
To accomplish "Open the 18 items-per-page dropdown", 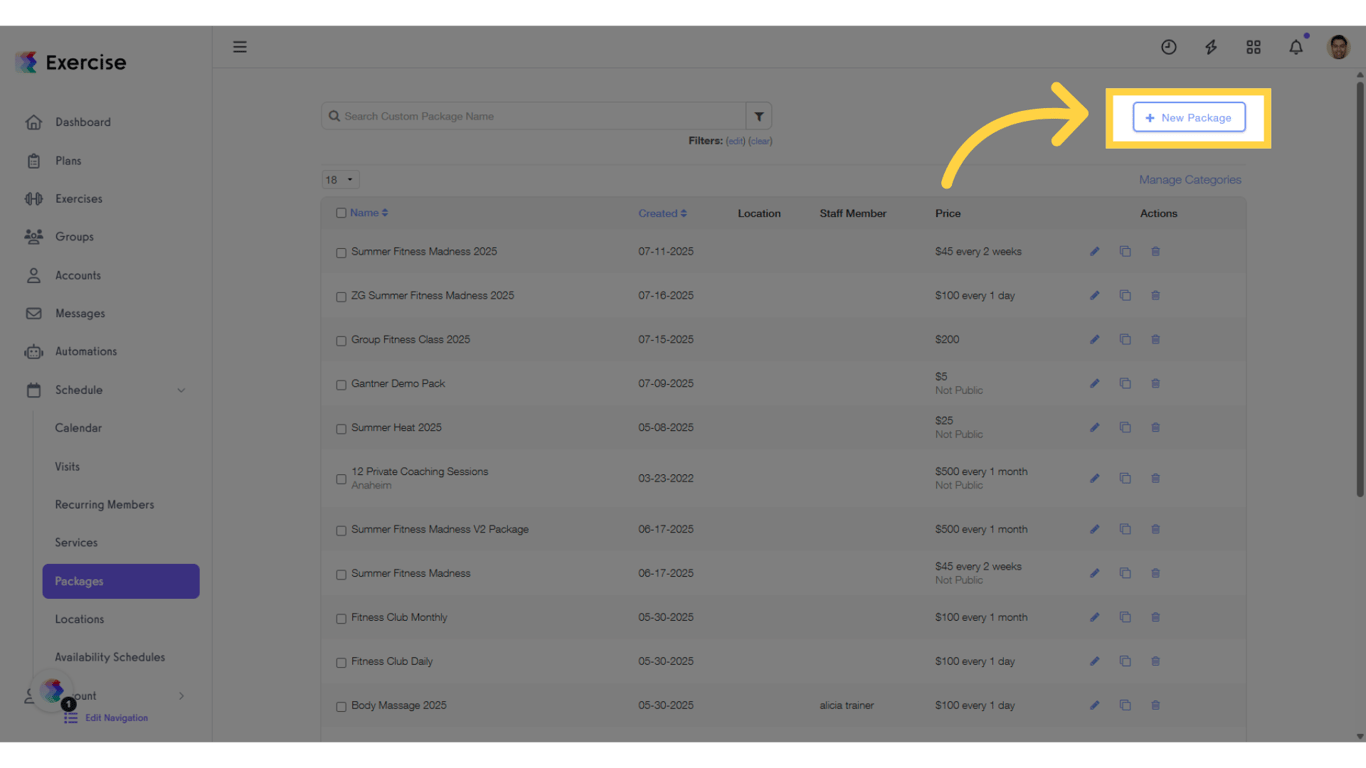I will 340,179.
